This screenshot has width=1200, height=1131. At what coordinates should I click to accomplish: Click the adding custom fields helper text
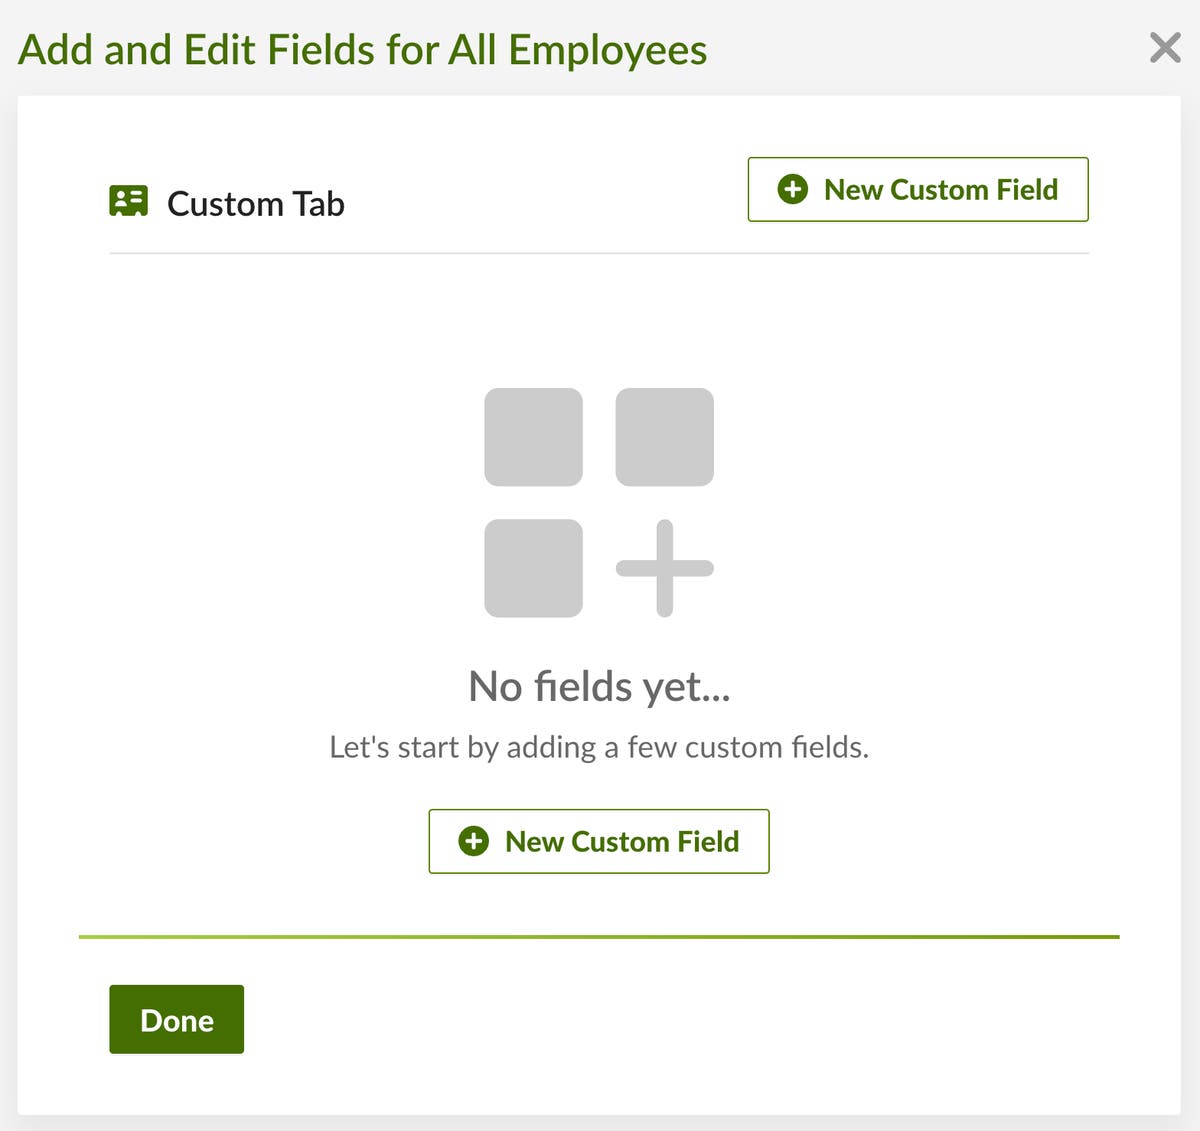[x=599, y=746]
